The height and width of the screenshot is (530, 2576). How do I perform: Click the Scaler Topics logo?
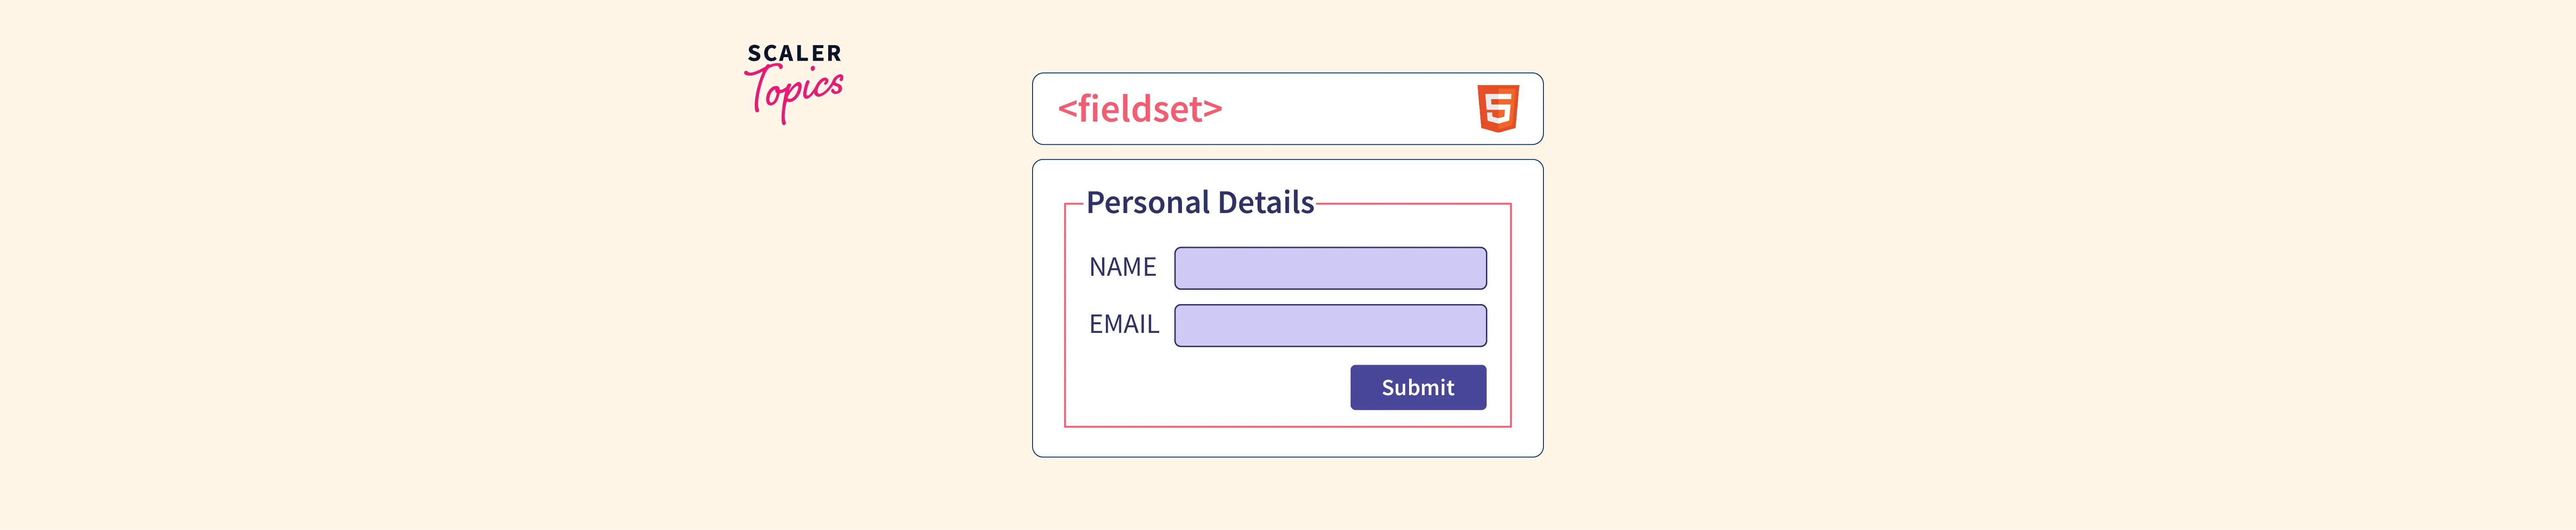point(794,83)
